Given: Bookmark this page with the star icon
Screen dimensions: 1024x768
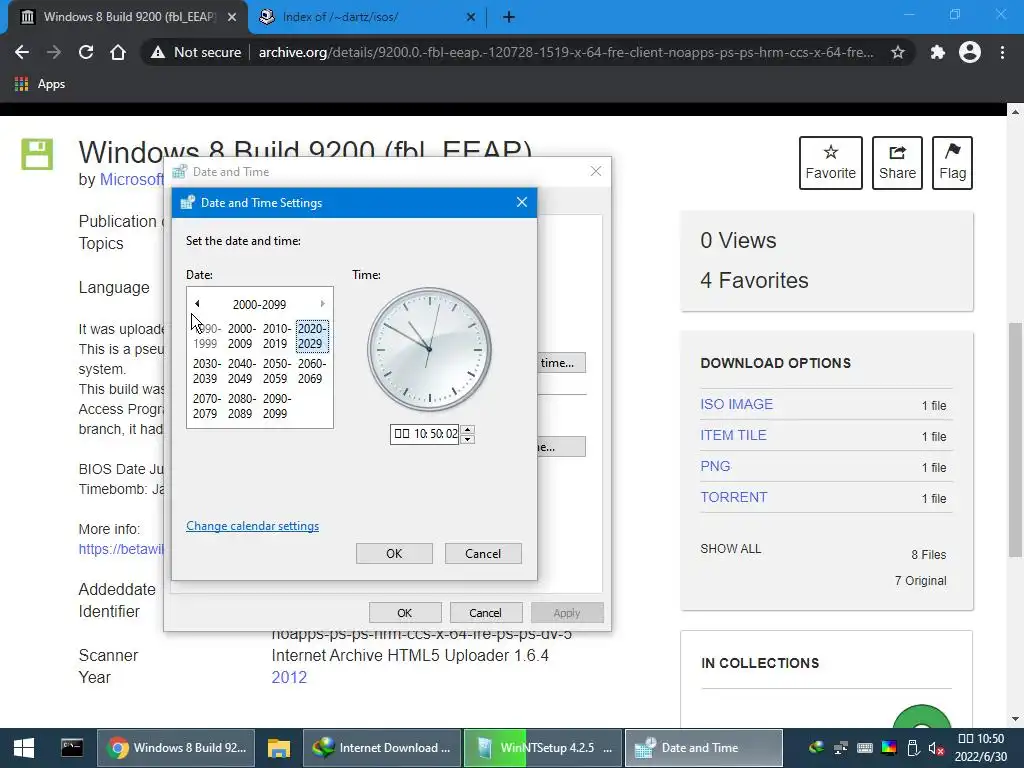Looking at the screenshot, I should (x=898, y=52).
